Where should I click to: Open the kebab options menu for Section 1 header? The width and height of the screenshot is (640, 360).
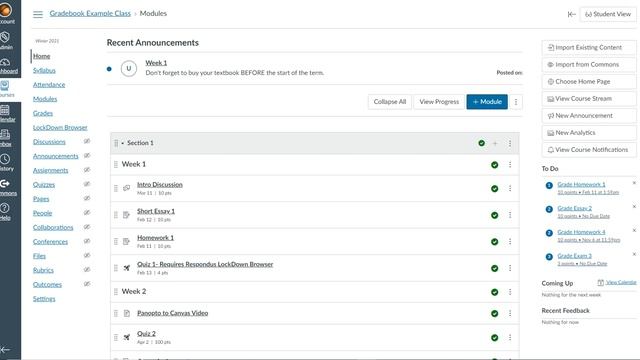(510, 143)
